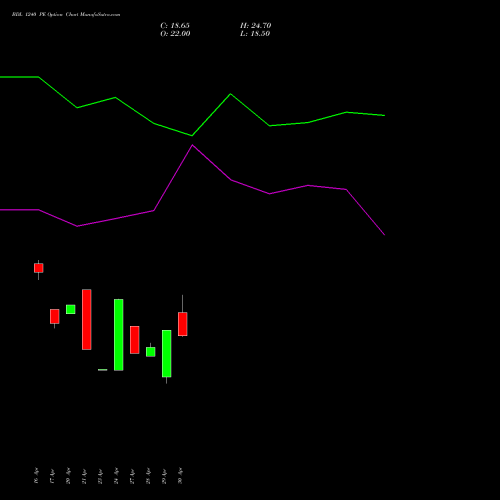Select the high value 'H: 24.70'

255,26
